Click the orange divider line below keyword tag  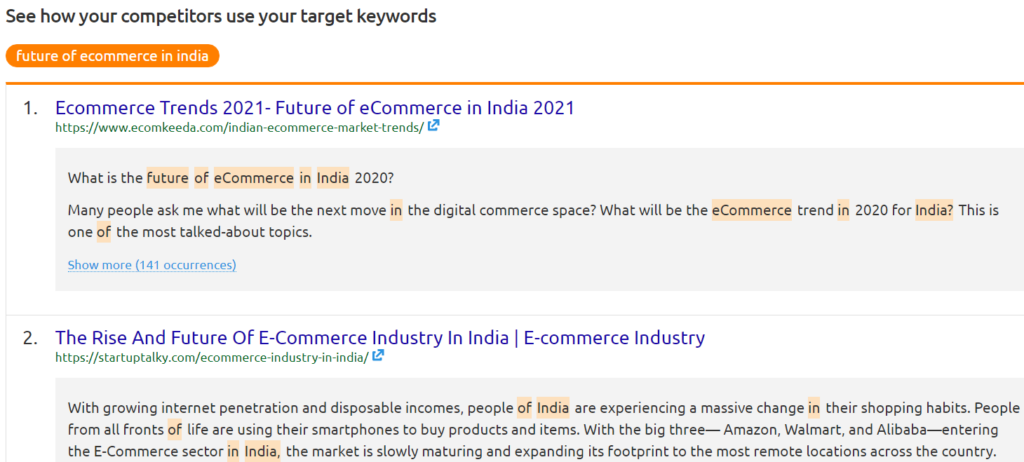pyautogui.click(x=512, y=83)
